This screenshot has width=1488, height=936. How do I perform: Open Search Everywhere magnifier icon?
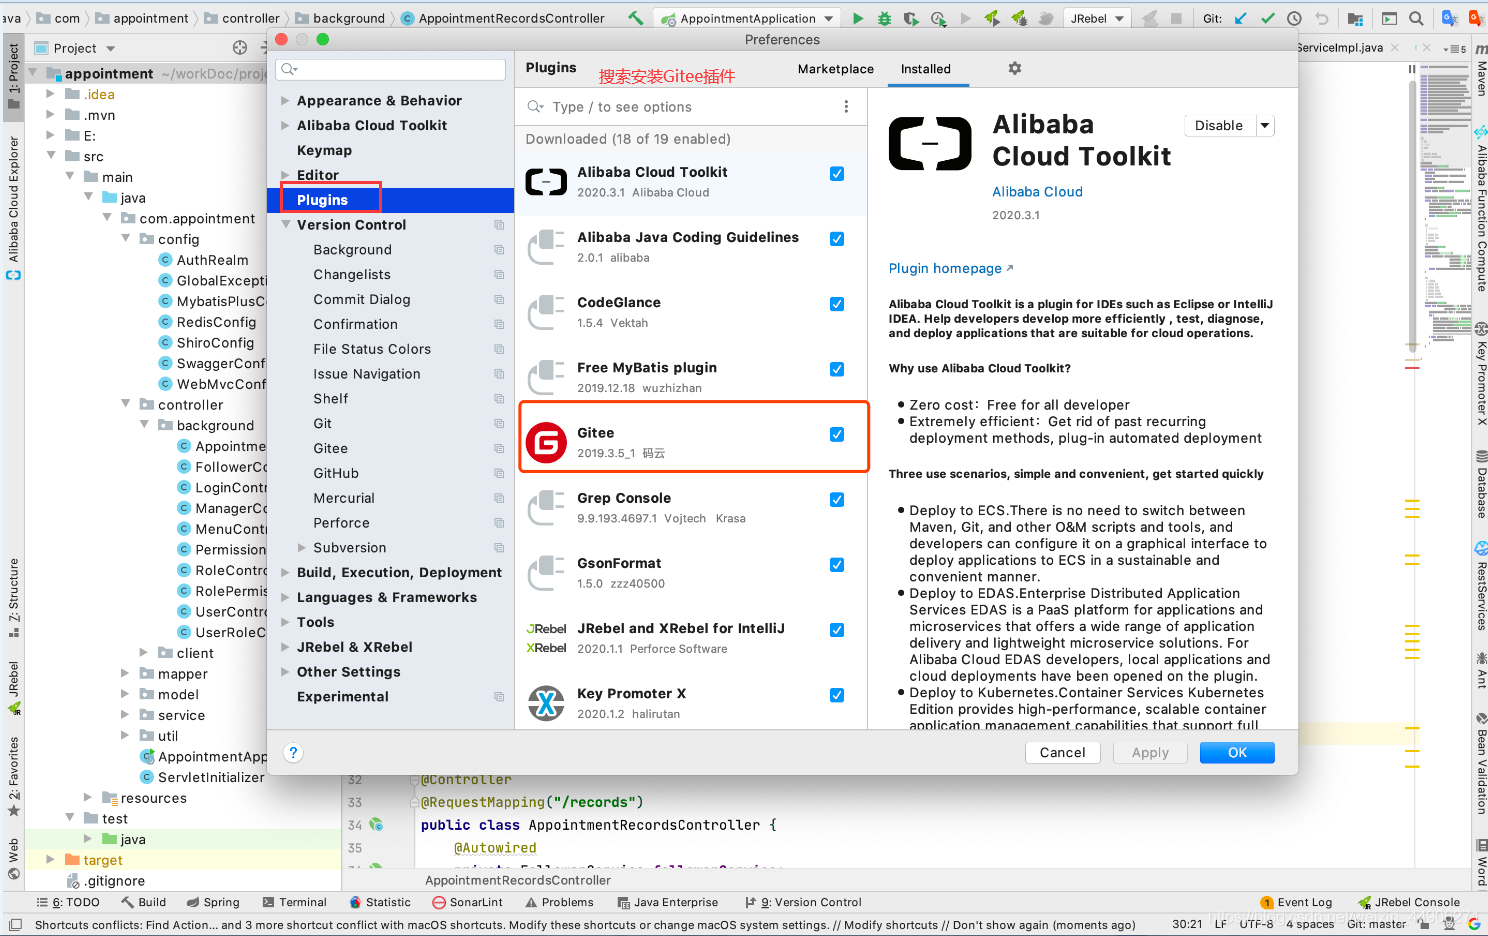[1416, 18]
